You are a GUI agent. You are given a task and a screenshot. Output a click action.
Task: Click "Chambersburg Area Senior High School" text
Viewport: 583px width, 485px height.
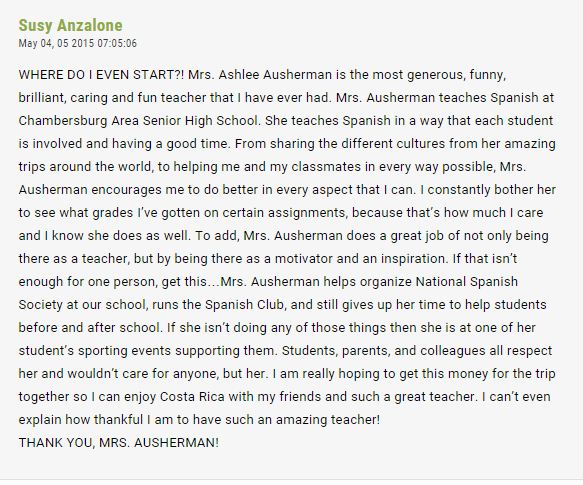(x=138, y=121)
